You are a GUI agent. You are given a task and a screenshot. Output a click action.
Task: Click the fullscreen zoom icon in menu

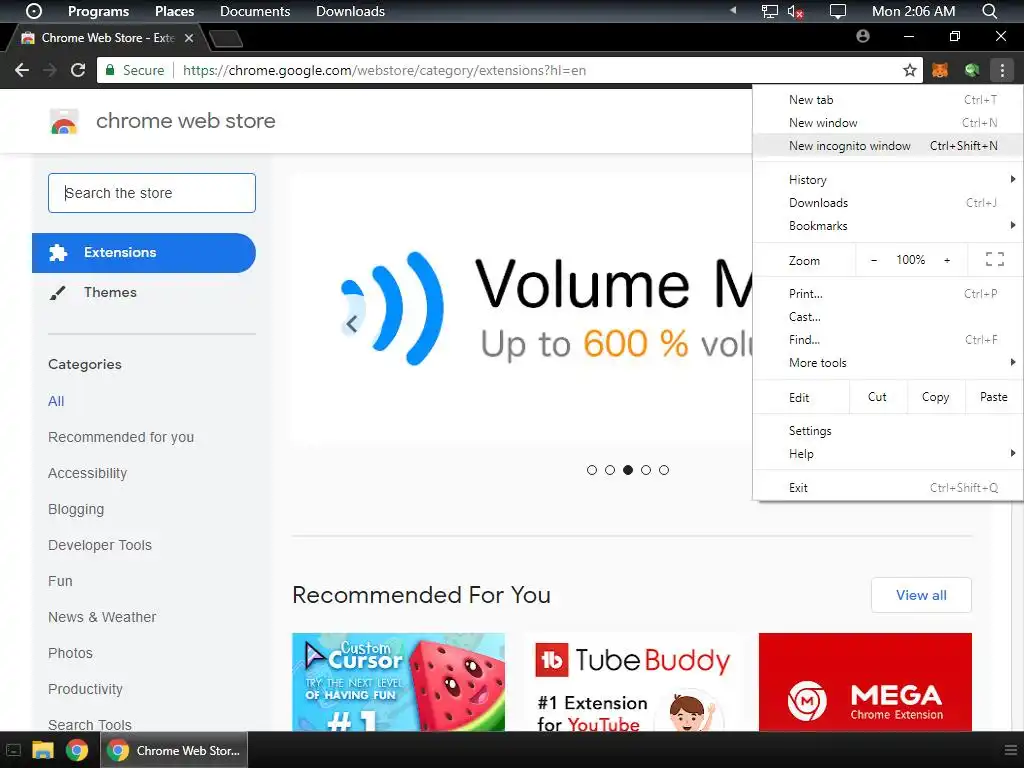point(995,260)
